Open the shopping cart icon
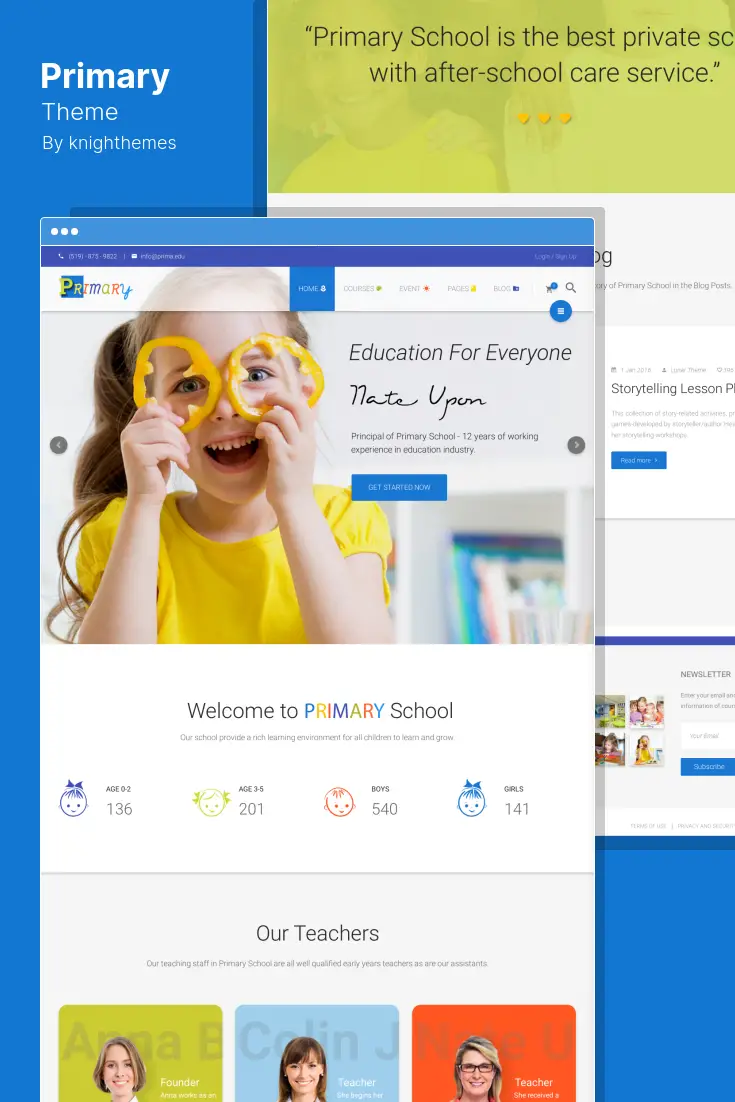The image size is (735, 1102). pos(551,287)
